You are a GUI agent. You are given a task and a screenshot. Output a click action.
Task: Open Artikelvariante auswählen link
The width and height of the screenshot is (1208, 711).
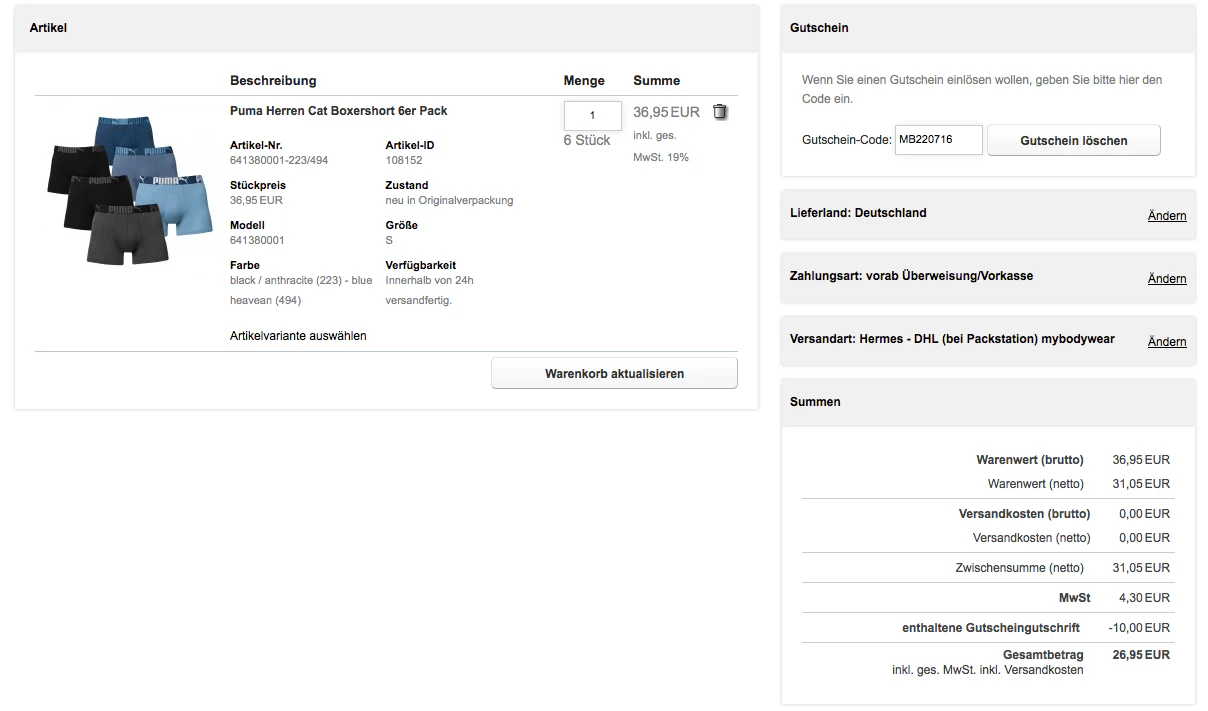click(x=298, y=336)
